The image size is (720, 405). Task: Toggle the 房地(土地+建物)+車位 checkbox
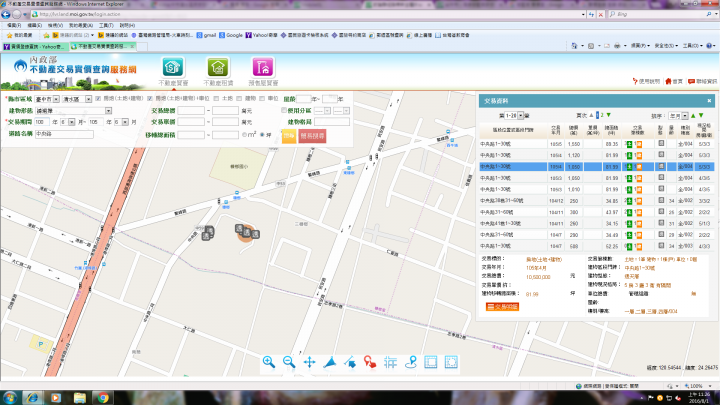[150, 99]
